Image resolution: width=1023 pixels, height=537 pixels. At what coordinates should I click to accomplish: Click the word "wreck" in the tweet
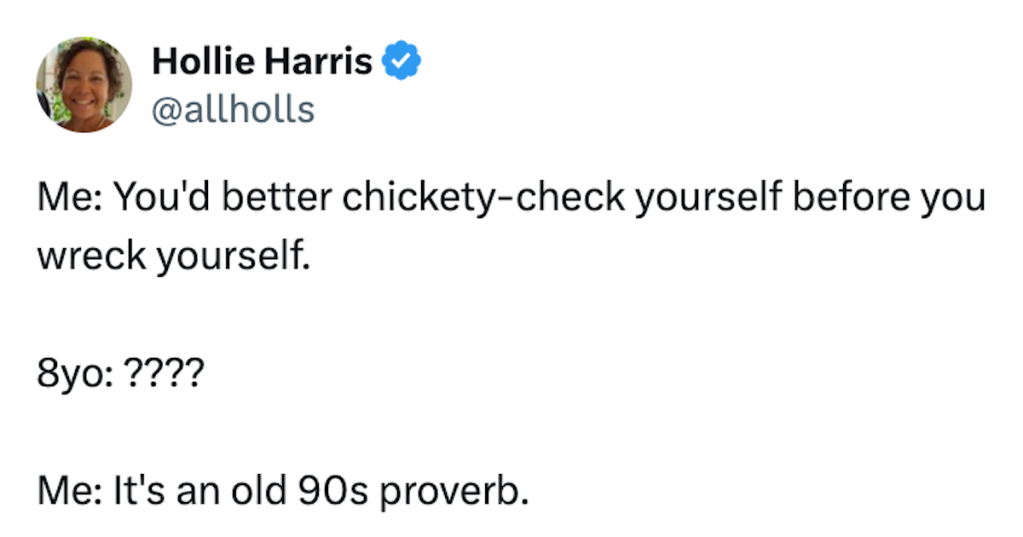[x=88, y=258]
